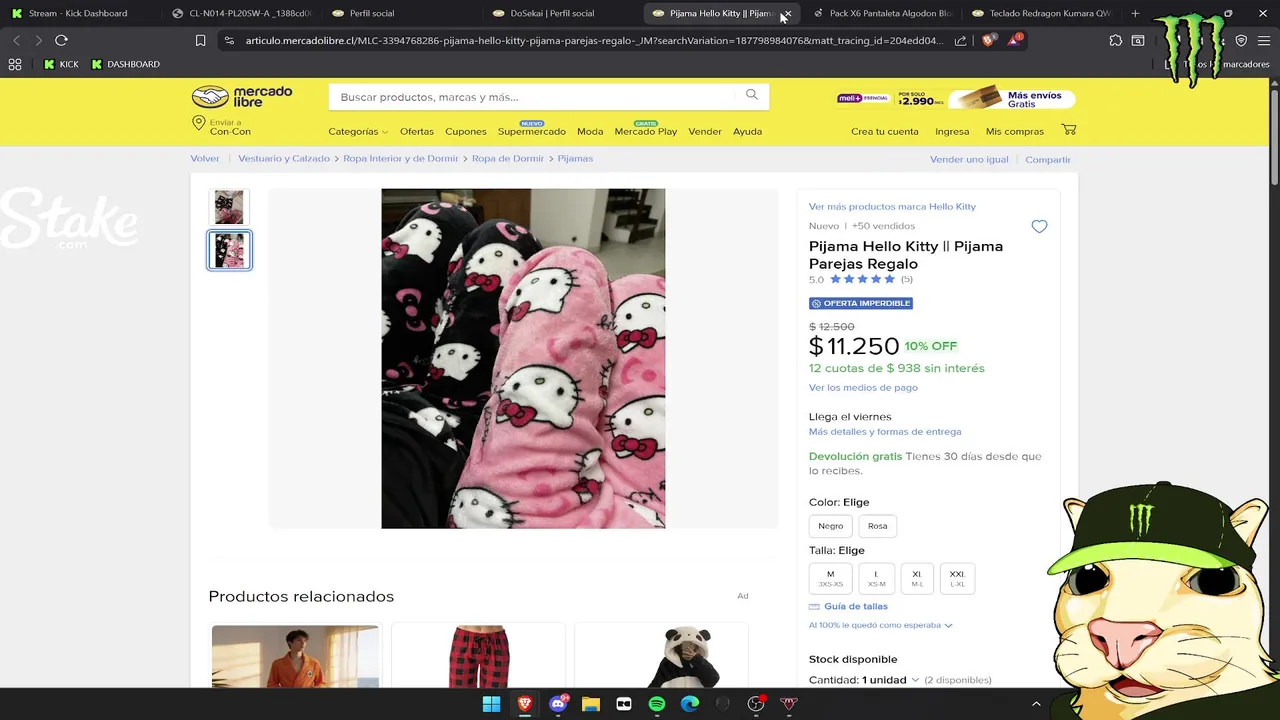Expand 'Al 100% le quedó como esperaba'
Image resolution: width=1280 pixels, height=720 pixels.
[880, 625]
